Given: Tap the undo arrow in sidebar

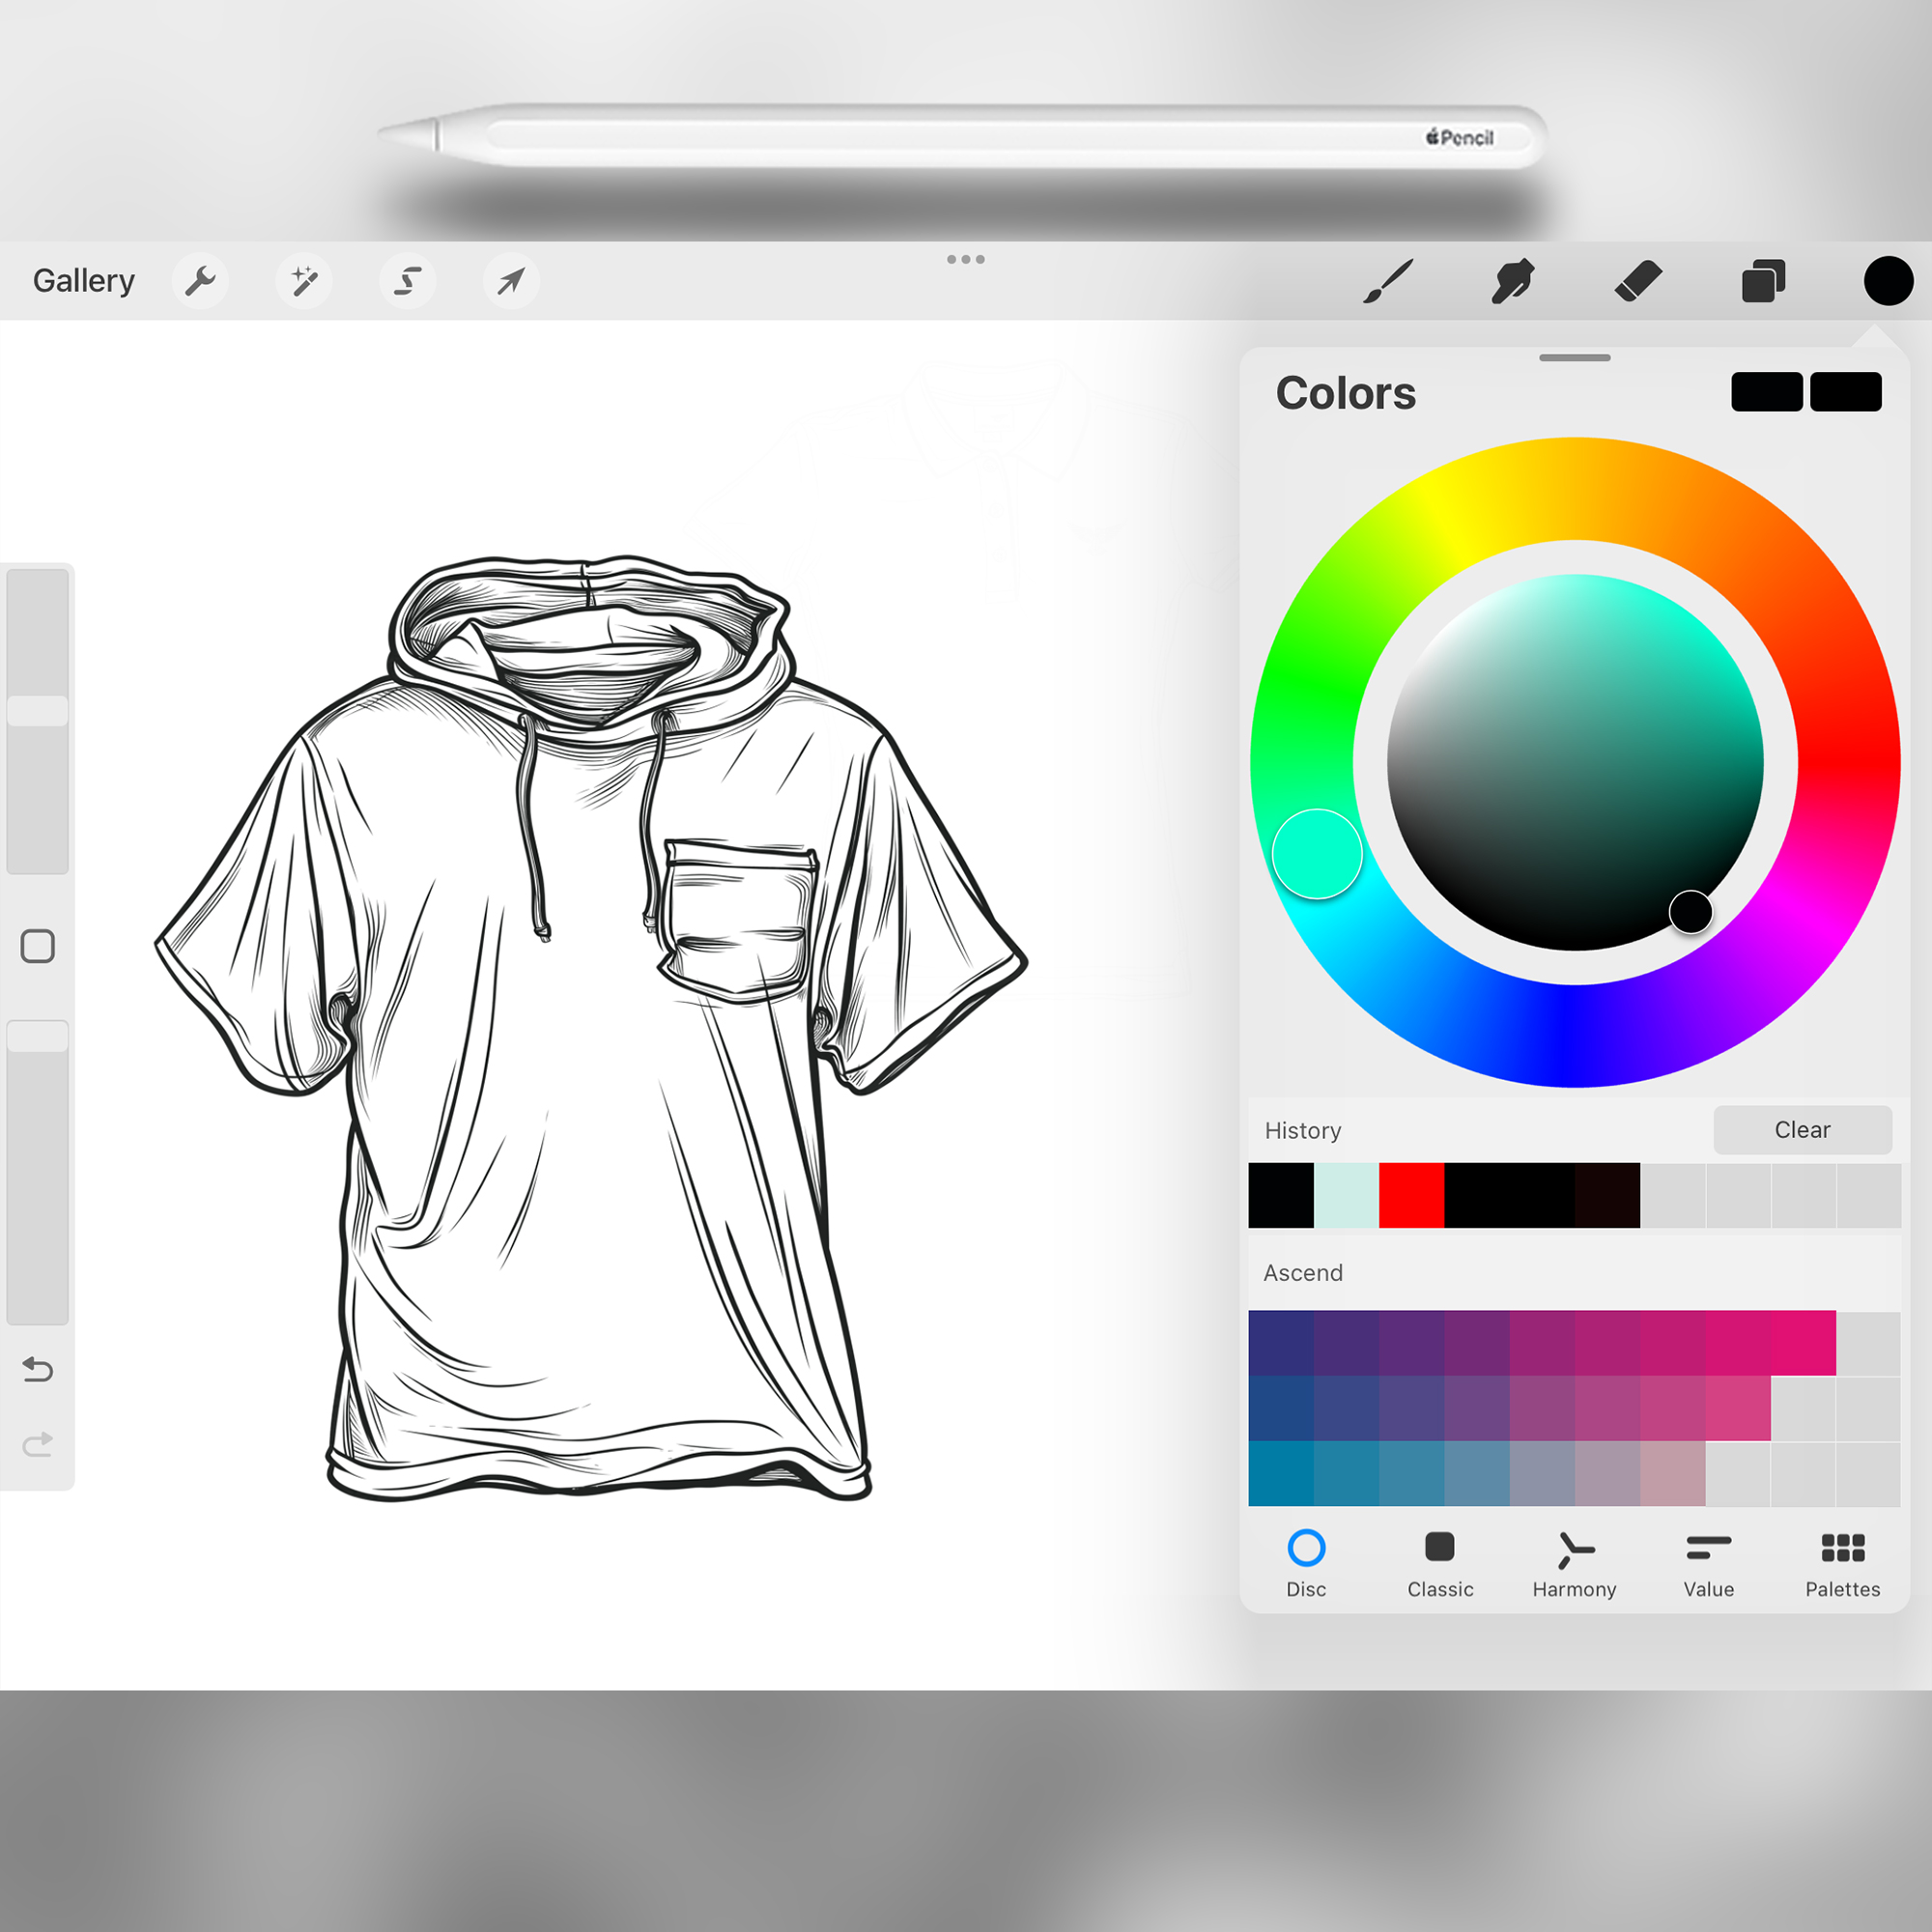Looking at the screenshot, I should coord(38,1369).
